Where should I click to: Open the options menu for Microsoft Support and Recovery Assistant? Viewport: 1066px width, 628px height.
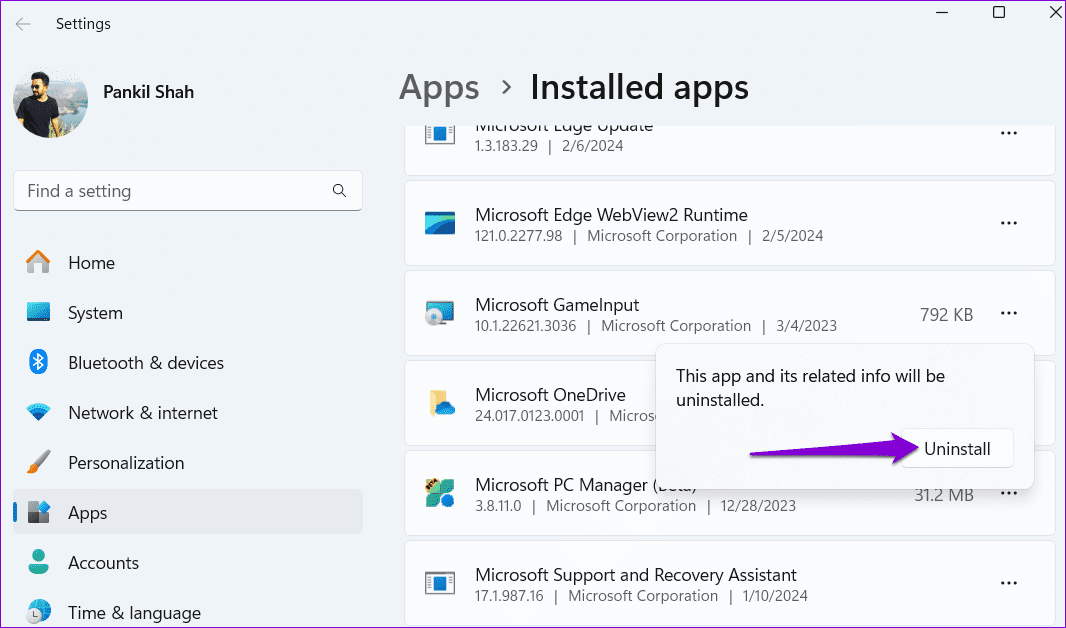[1009, 583]
